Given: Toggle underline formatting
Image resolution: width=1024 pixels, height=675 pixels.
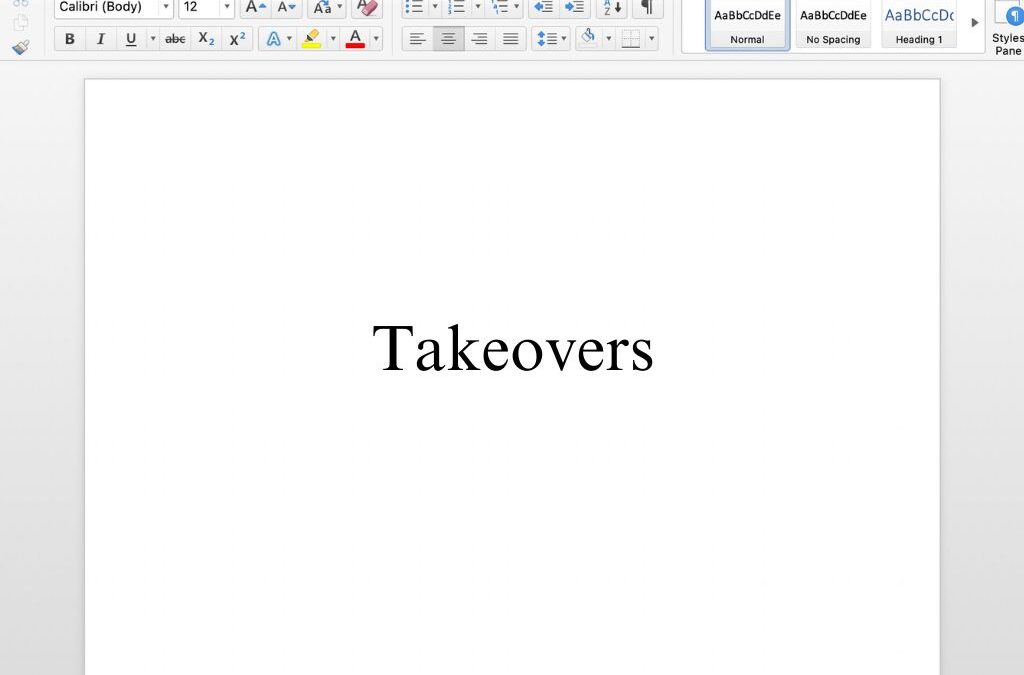Looking at the screenshot, I should 131,39.
